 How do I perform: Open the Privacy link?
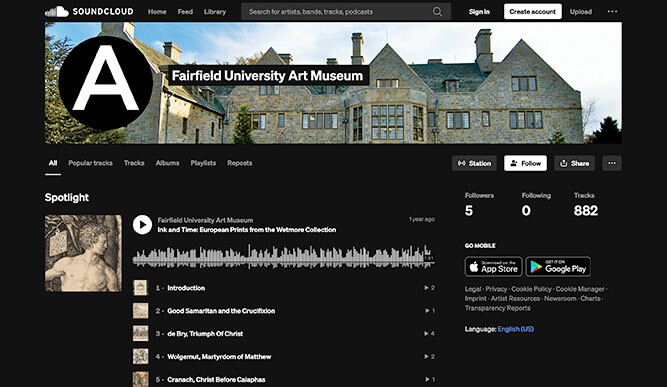tap(496, 289)
